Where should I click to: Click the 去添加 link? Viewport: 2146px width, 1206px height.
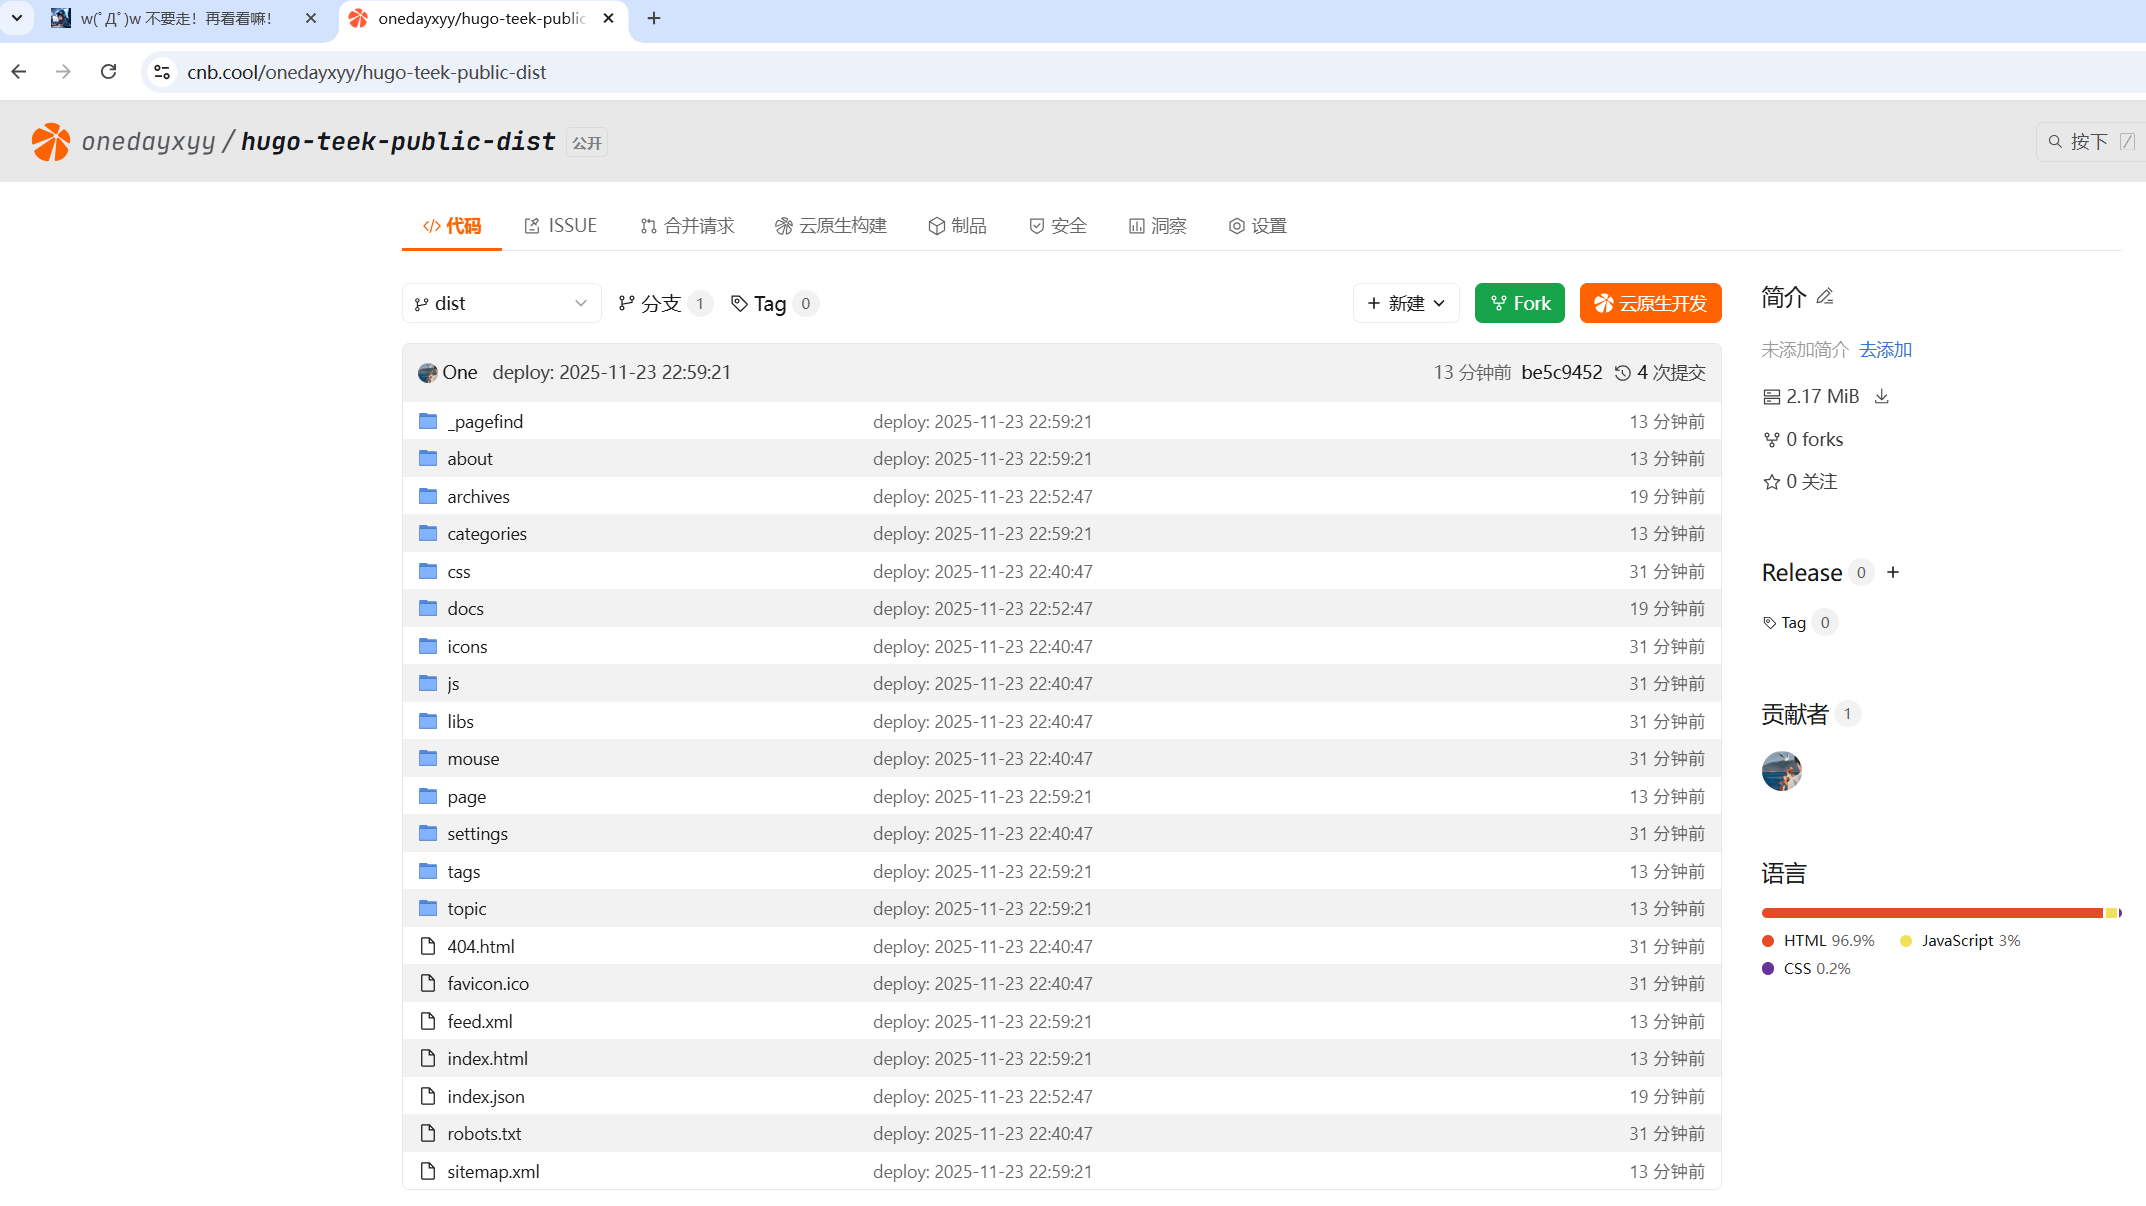[1885, 350]
